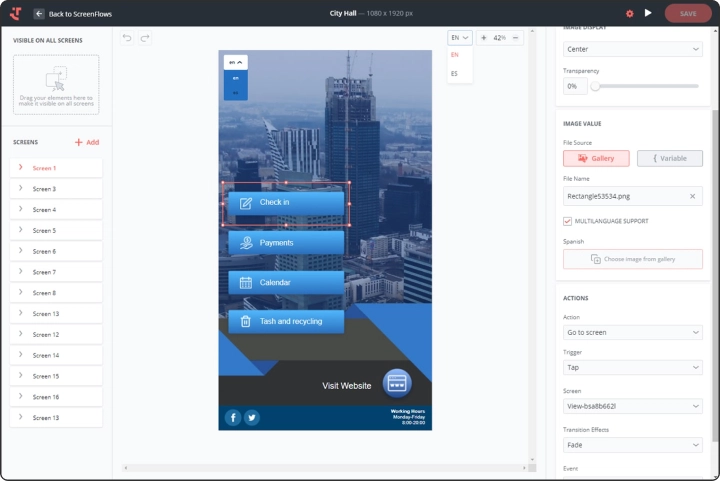Select Screen 16 in the list
Screen dimensions: 720x481
(56, 397)
